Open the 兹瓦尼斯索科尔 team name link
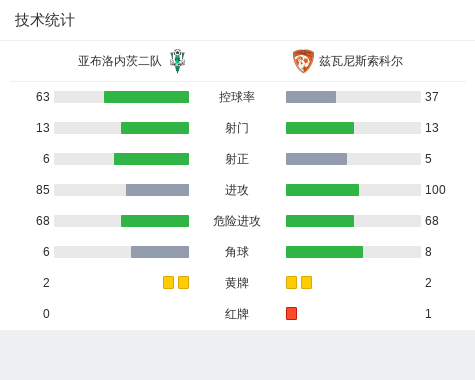 [x=361, y=61]
